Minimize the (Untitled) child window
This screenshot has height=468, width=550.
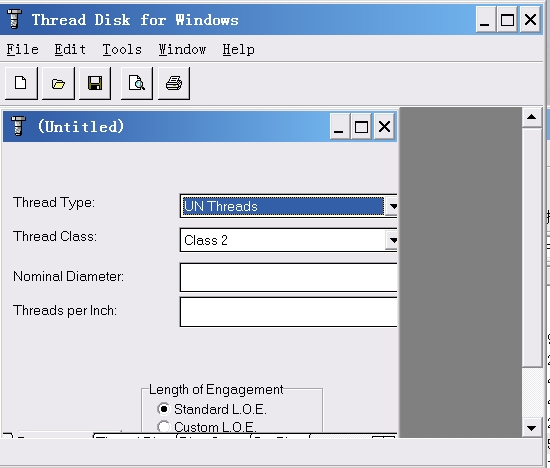point(339,127)
